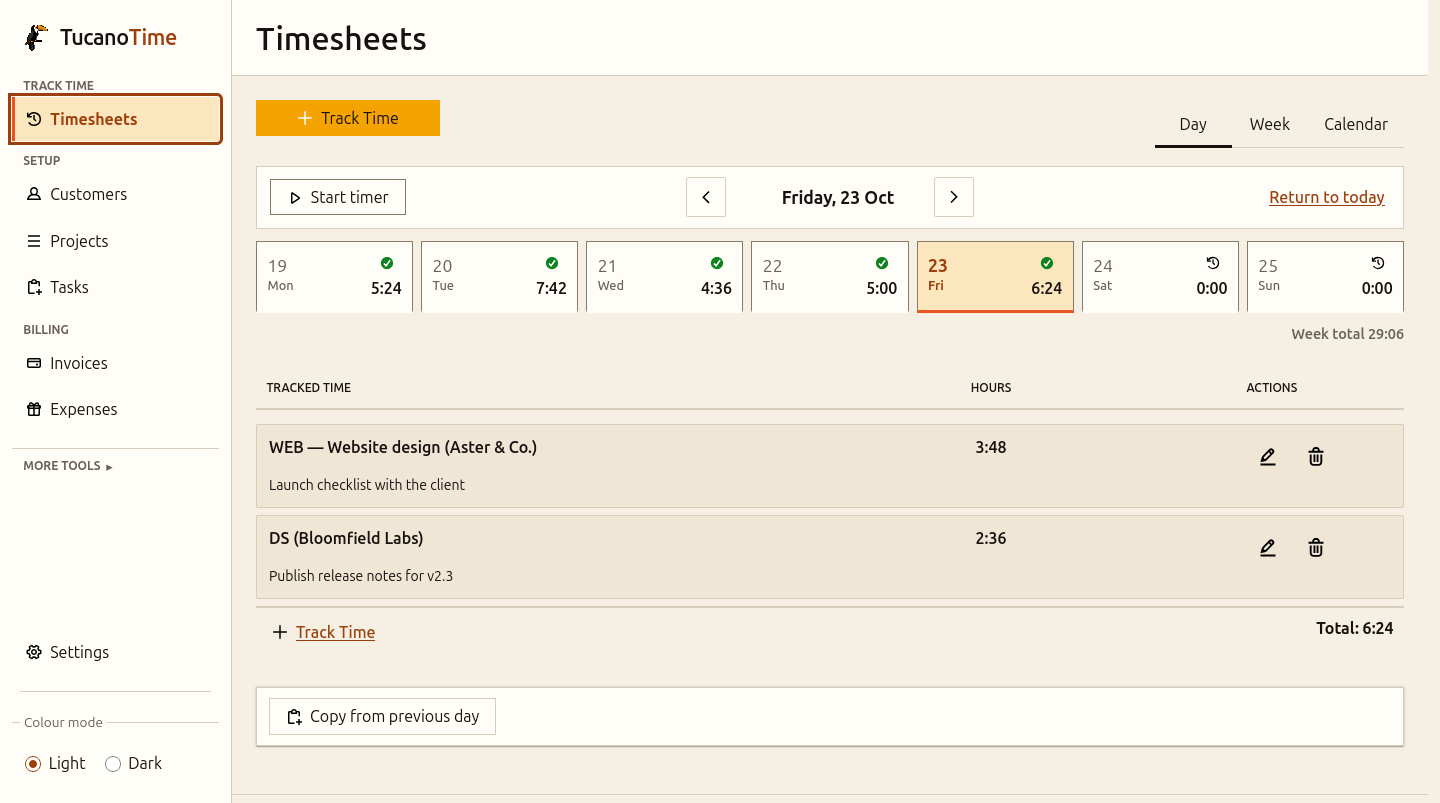Open Timesheets in the sidebar
1440x803 pixels.
click(116, 119)
